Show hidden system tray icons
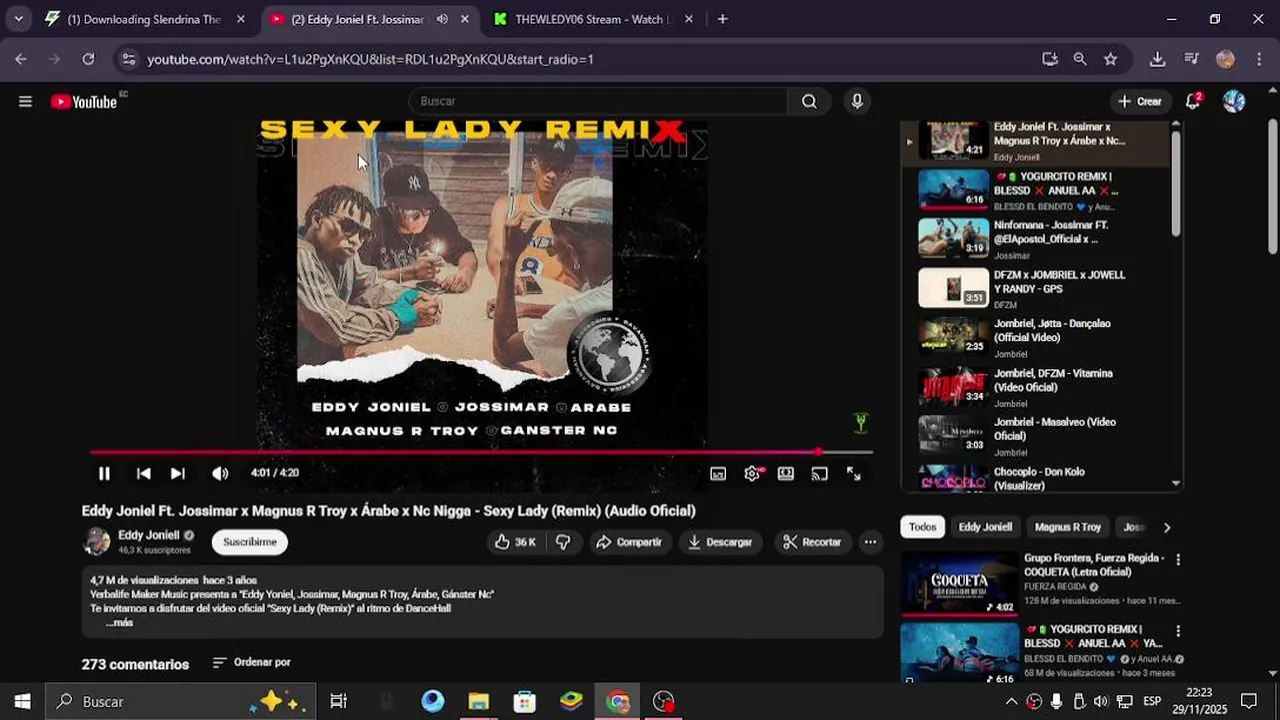 [x=1011, y=701]
